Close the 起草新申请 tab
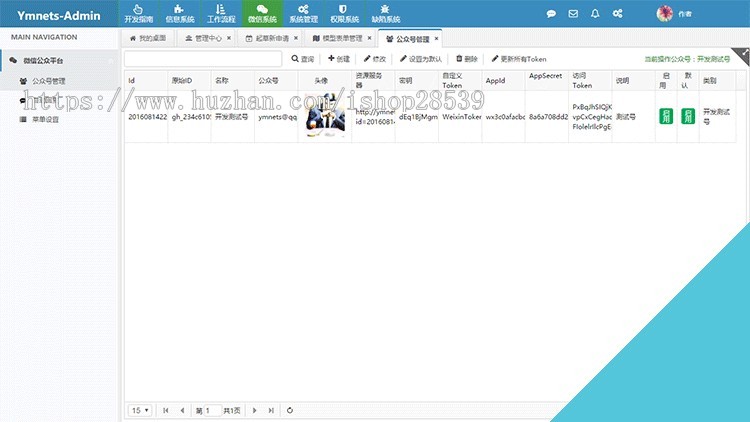The width and height of the screenshot is (750, 422). (296, 38)
